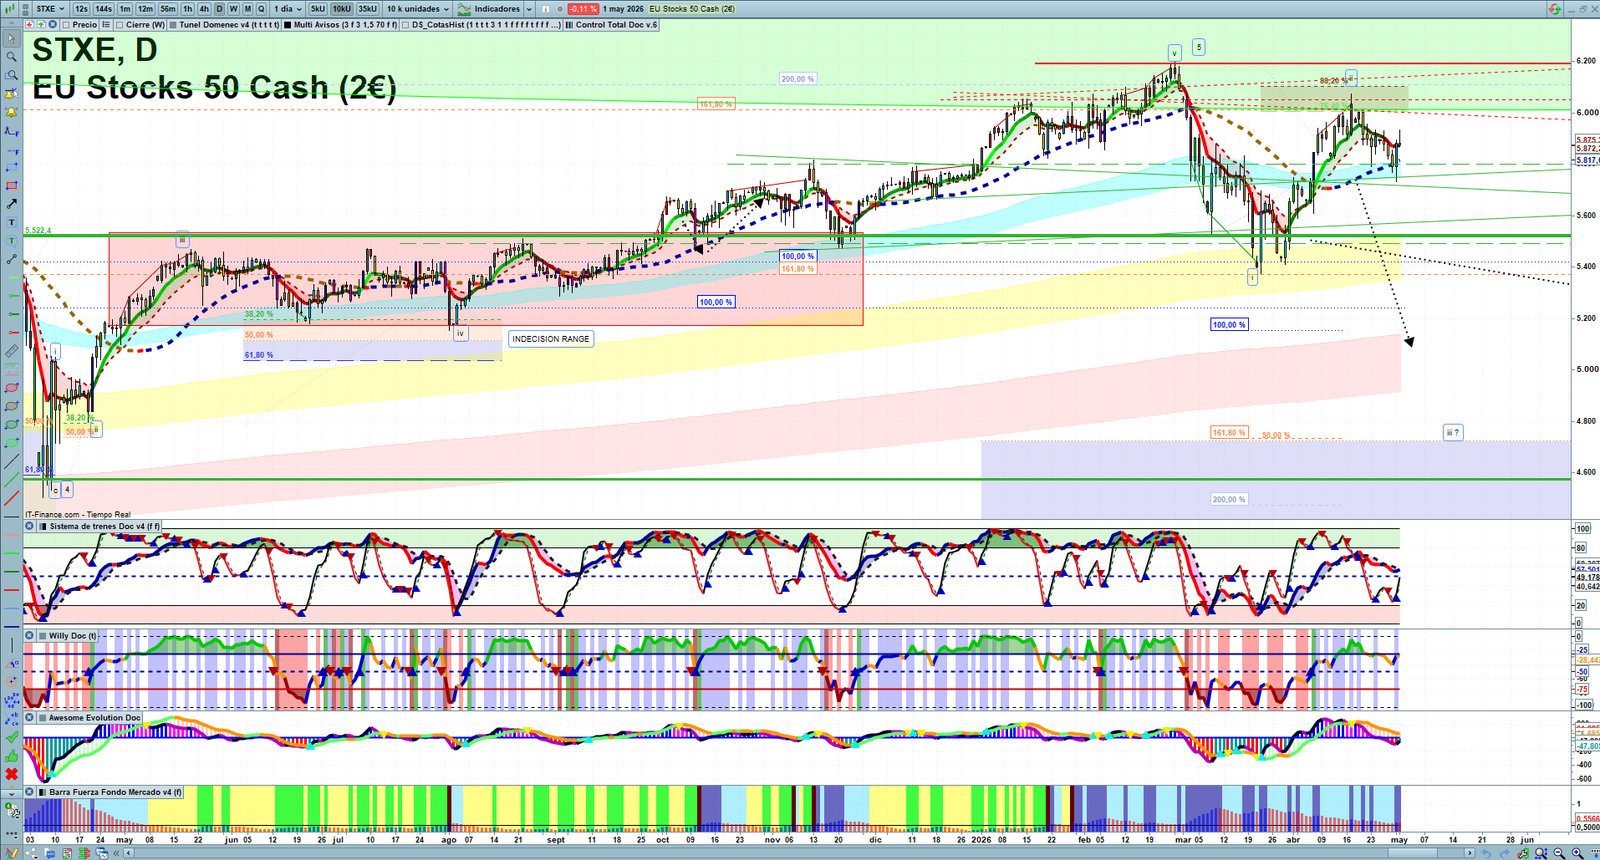Viewport: 1600px width, 860px height.
Task: Close the Sistema de trenes Doc v4 panel
Action: 30,526
